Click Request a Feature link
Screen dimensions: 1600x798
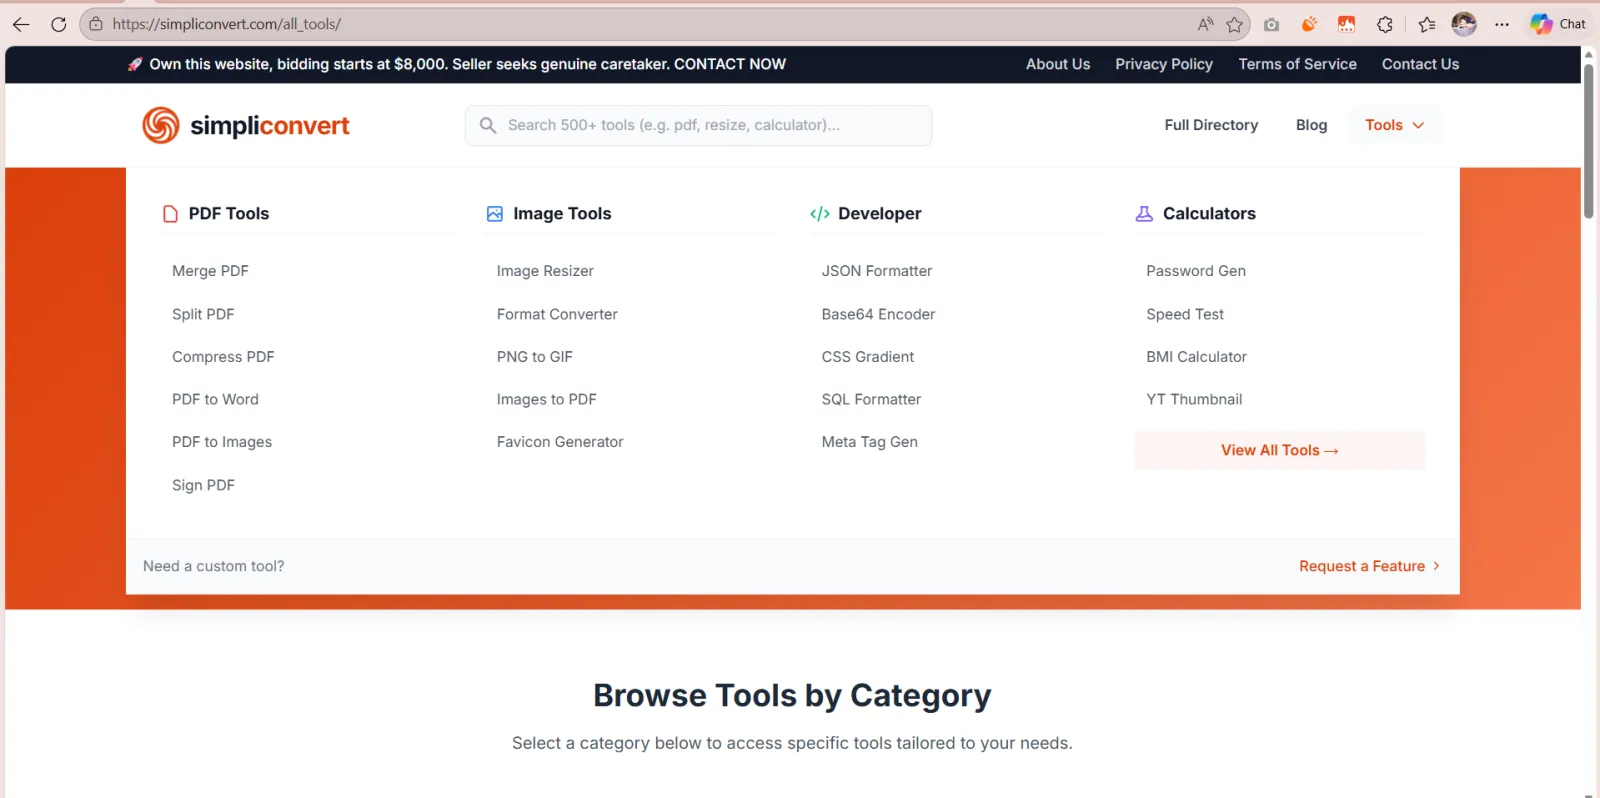pos(1361,566)
